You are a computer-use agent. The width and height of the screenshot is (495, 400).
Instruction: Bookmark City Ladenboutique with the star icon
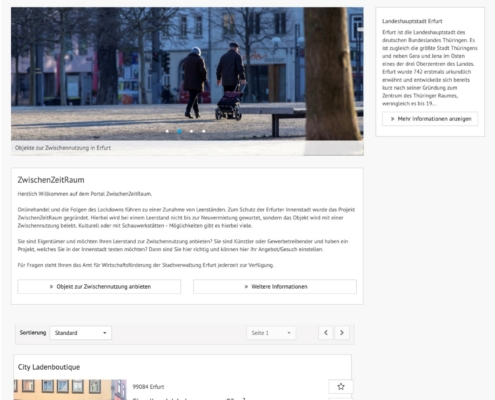pos(341,387)
